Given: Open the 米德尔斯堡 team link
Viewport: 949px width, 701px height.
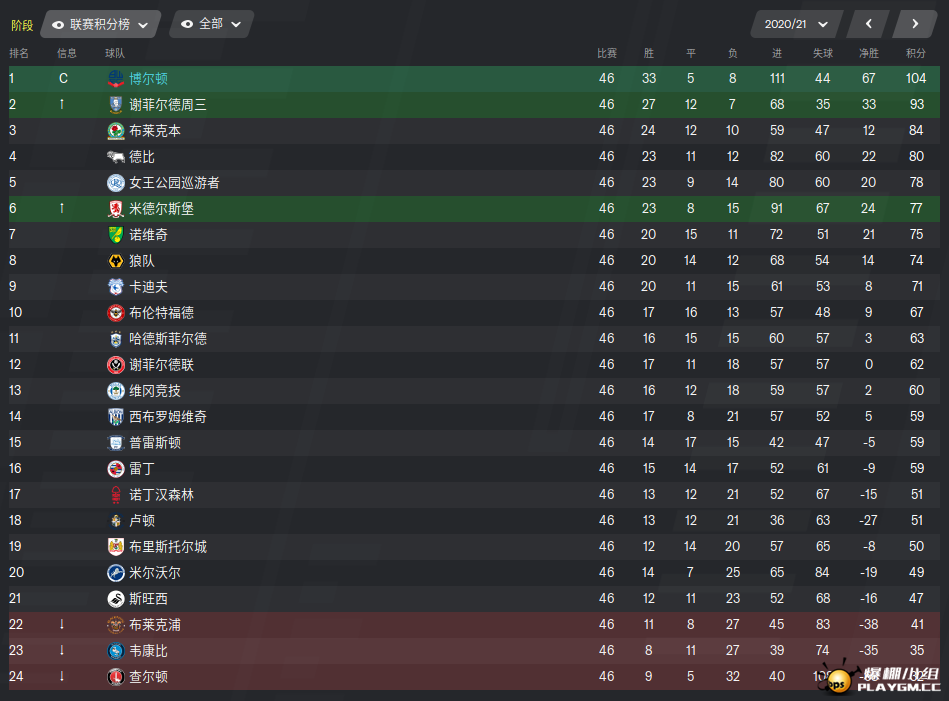Looking at the screenshot, I should (x=162, y=209).
